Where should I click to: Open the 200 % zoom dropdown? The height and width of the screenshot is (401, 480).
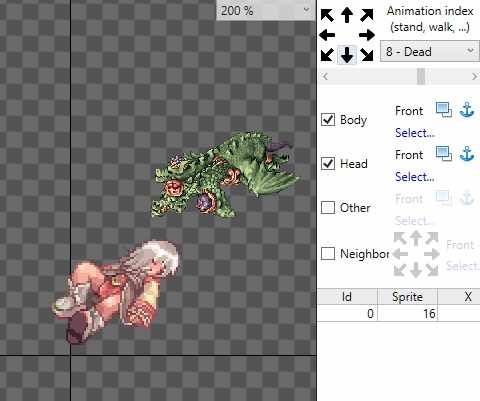click(266, 10)
